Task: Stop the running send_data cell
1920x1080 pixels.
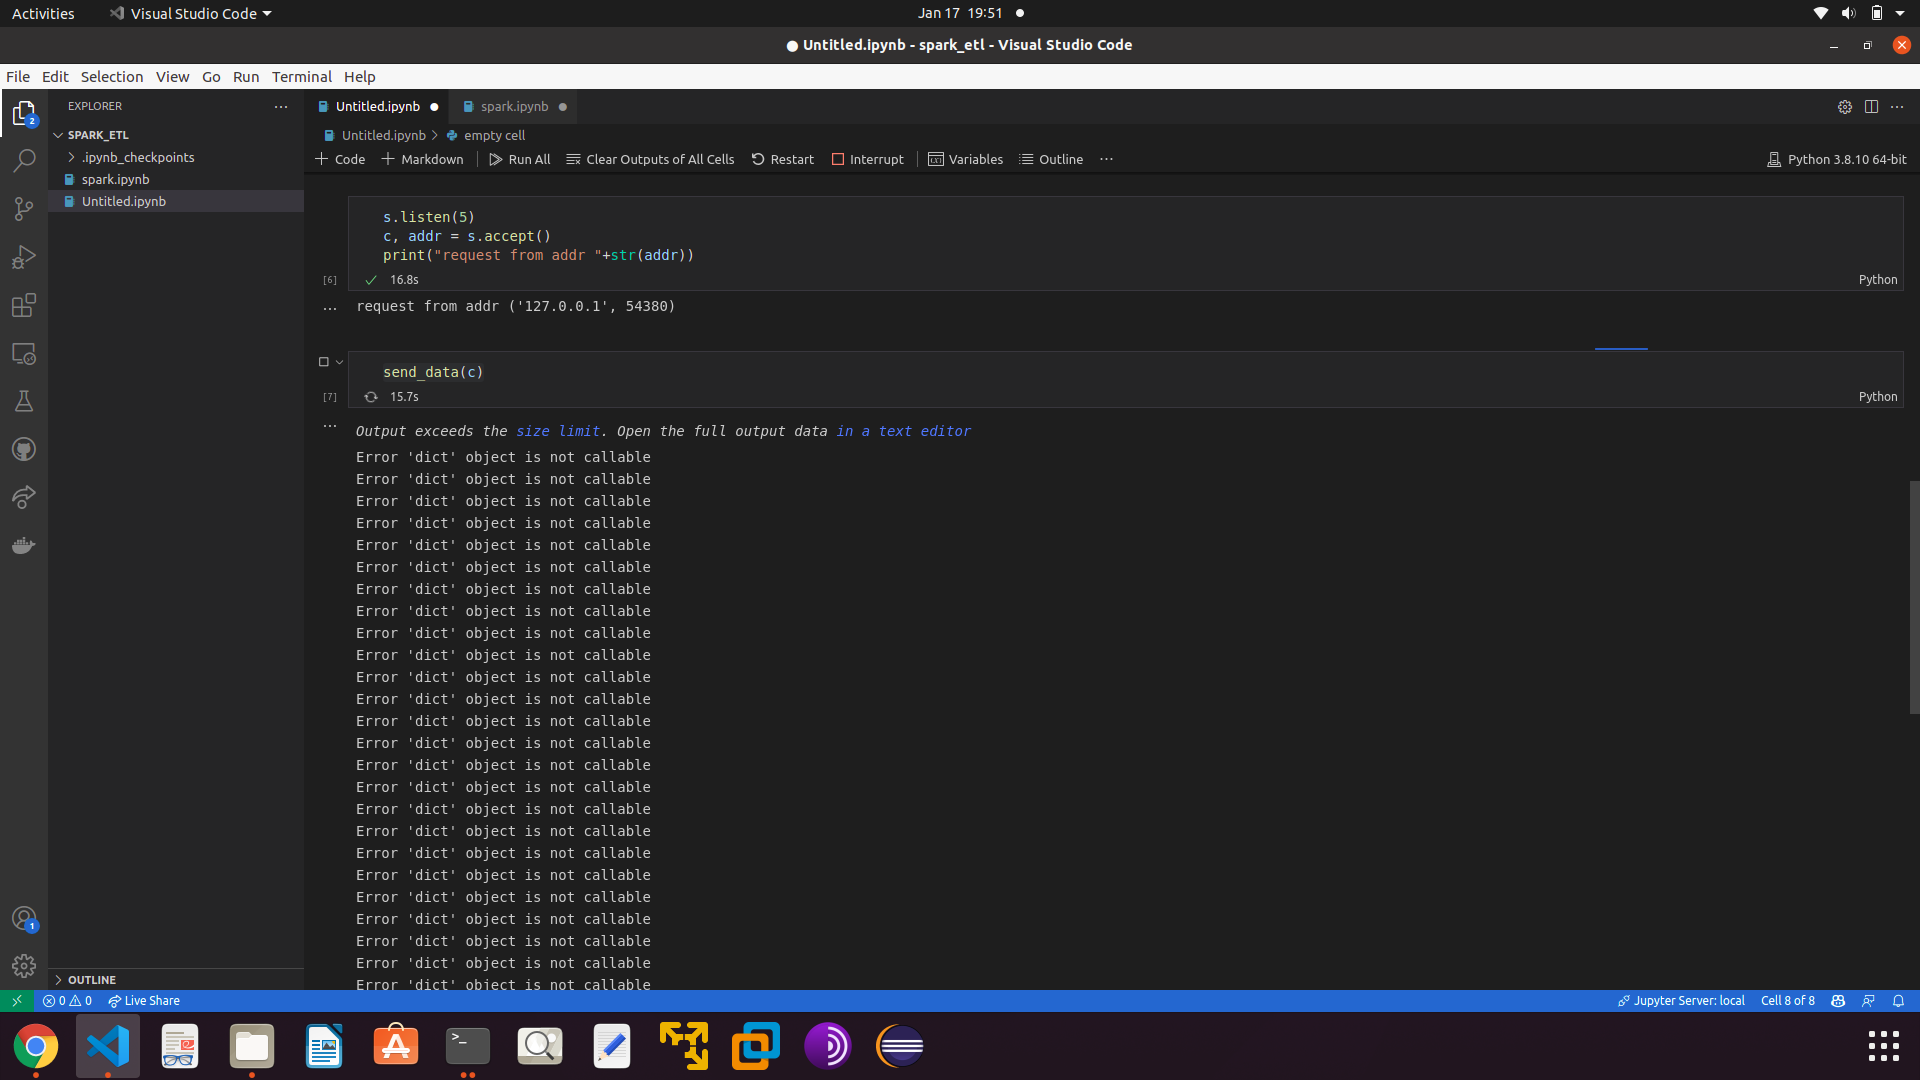Action: (323, 362)
